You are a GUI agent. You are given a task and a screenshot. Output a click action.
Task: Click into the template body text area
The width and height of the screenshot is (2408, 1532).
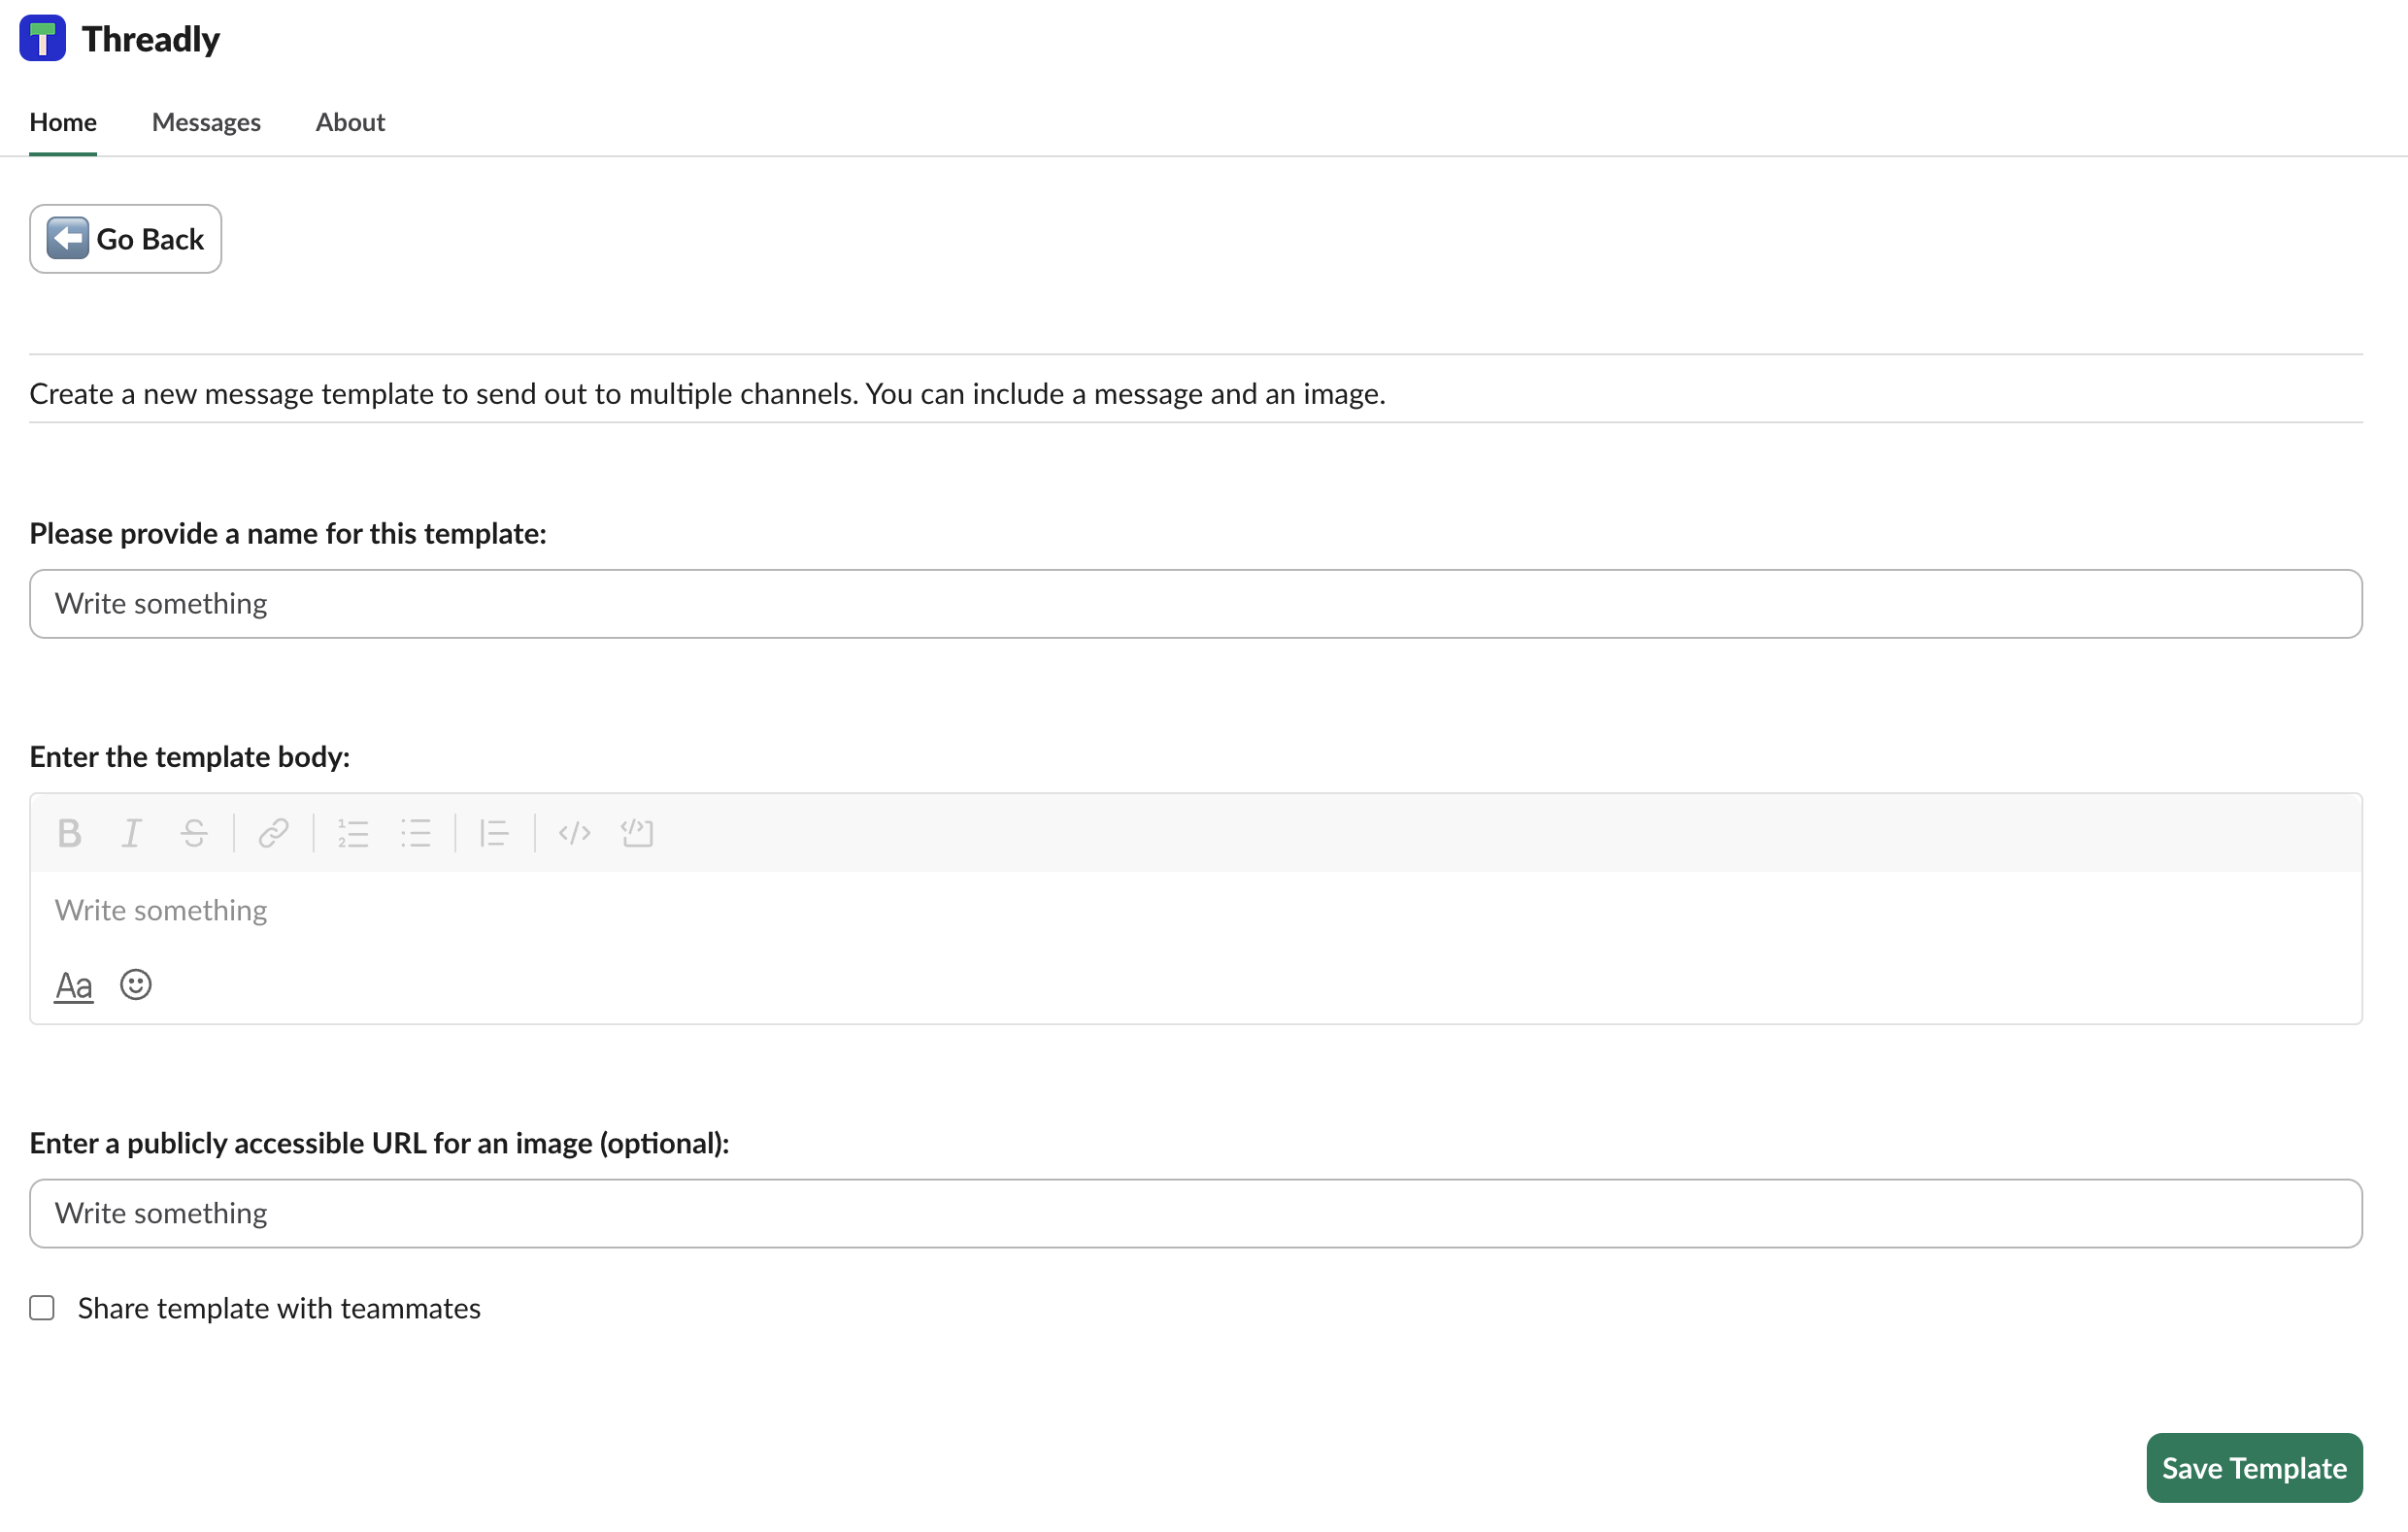(x=1195, y=910)
